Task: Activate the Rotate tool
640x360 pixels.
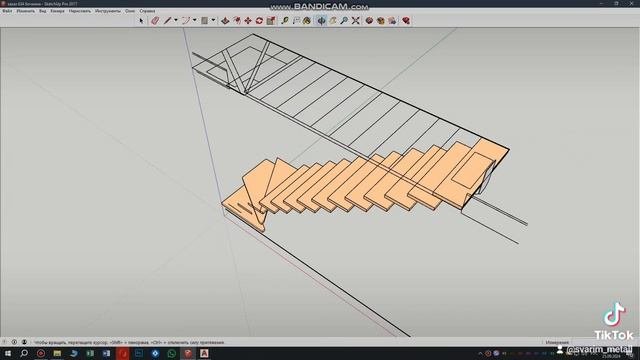Action: point(259,20)
